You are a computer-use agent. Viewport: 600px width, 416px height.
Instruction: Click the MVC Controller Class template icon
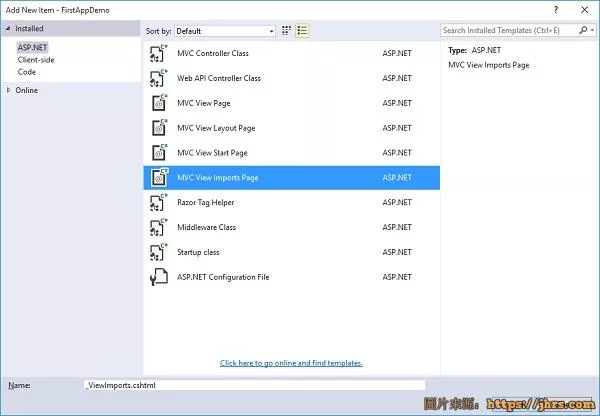pos(159,53)
